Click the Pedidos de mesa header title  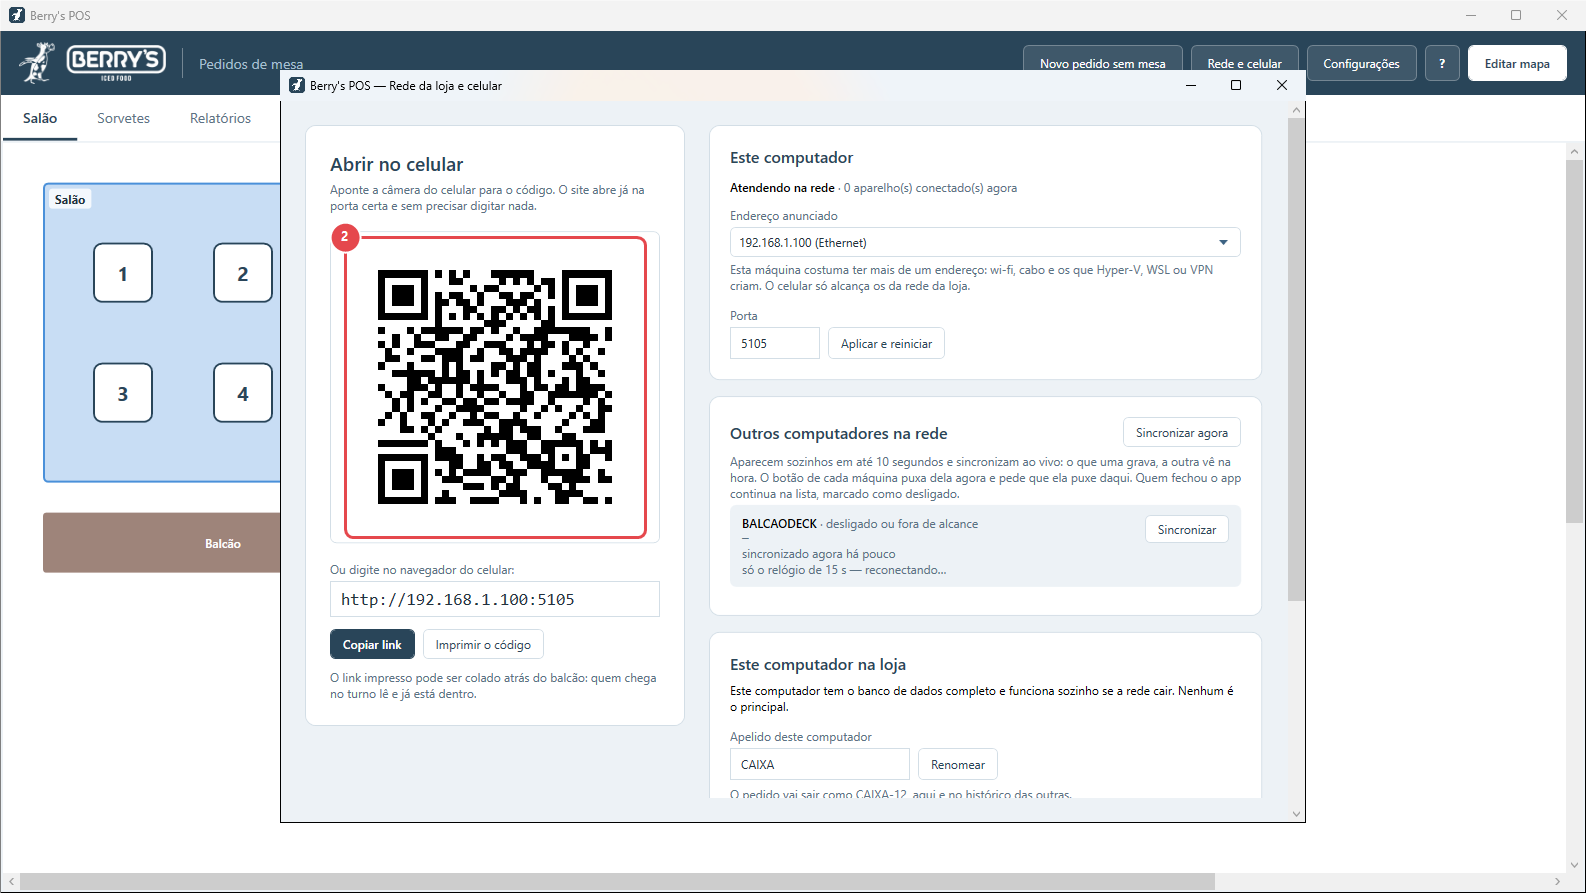[x=251, y=64]
